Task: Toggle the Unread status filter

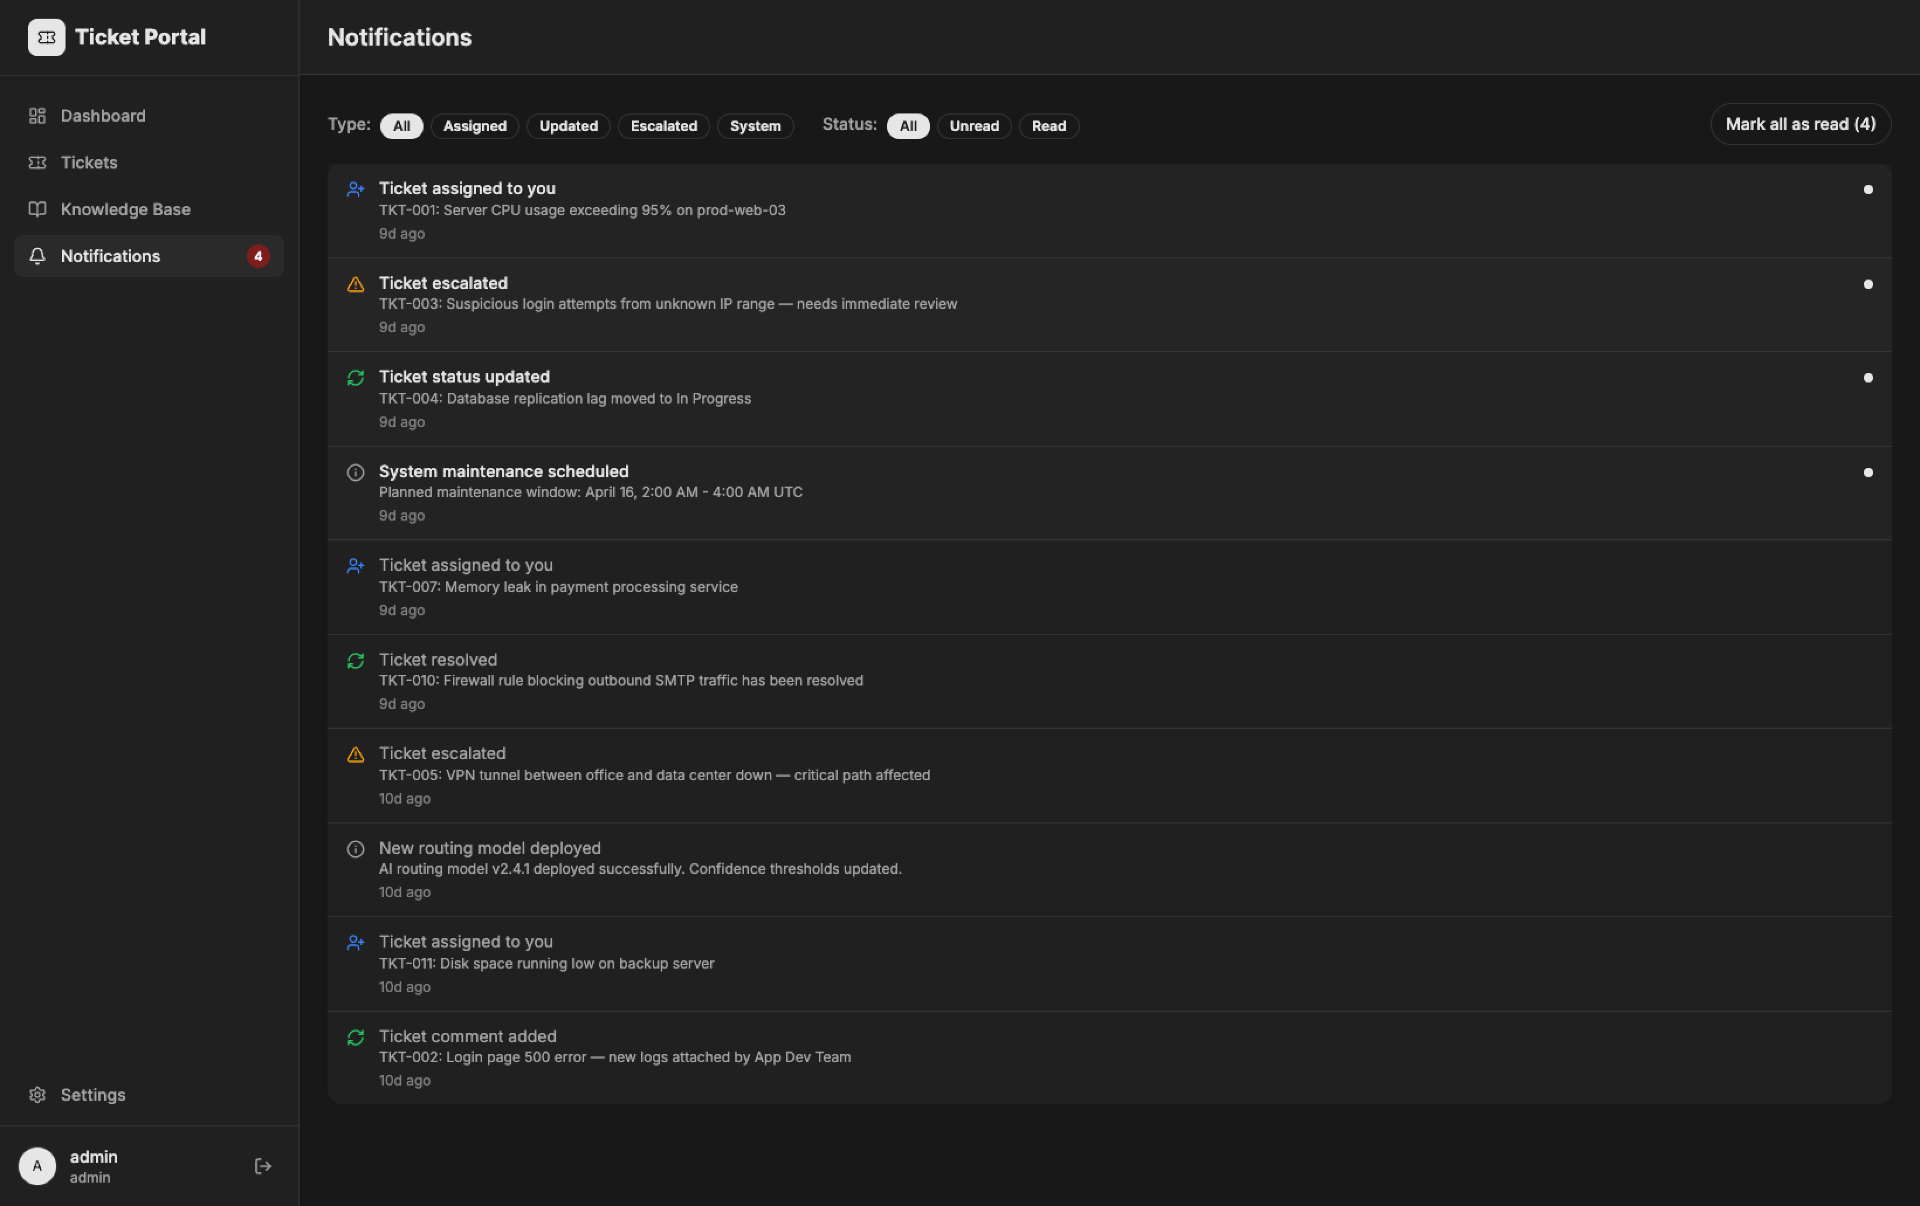Action: point(974,126)
